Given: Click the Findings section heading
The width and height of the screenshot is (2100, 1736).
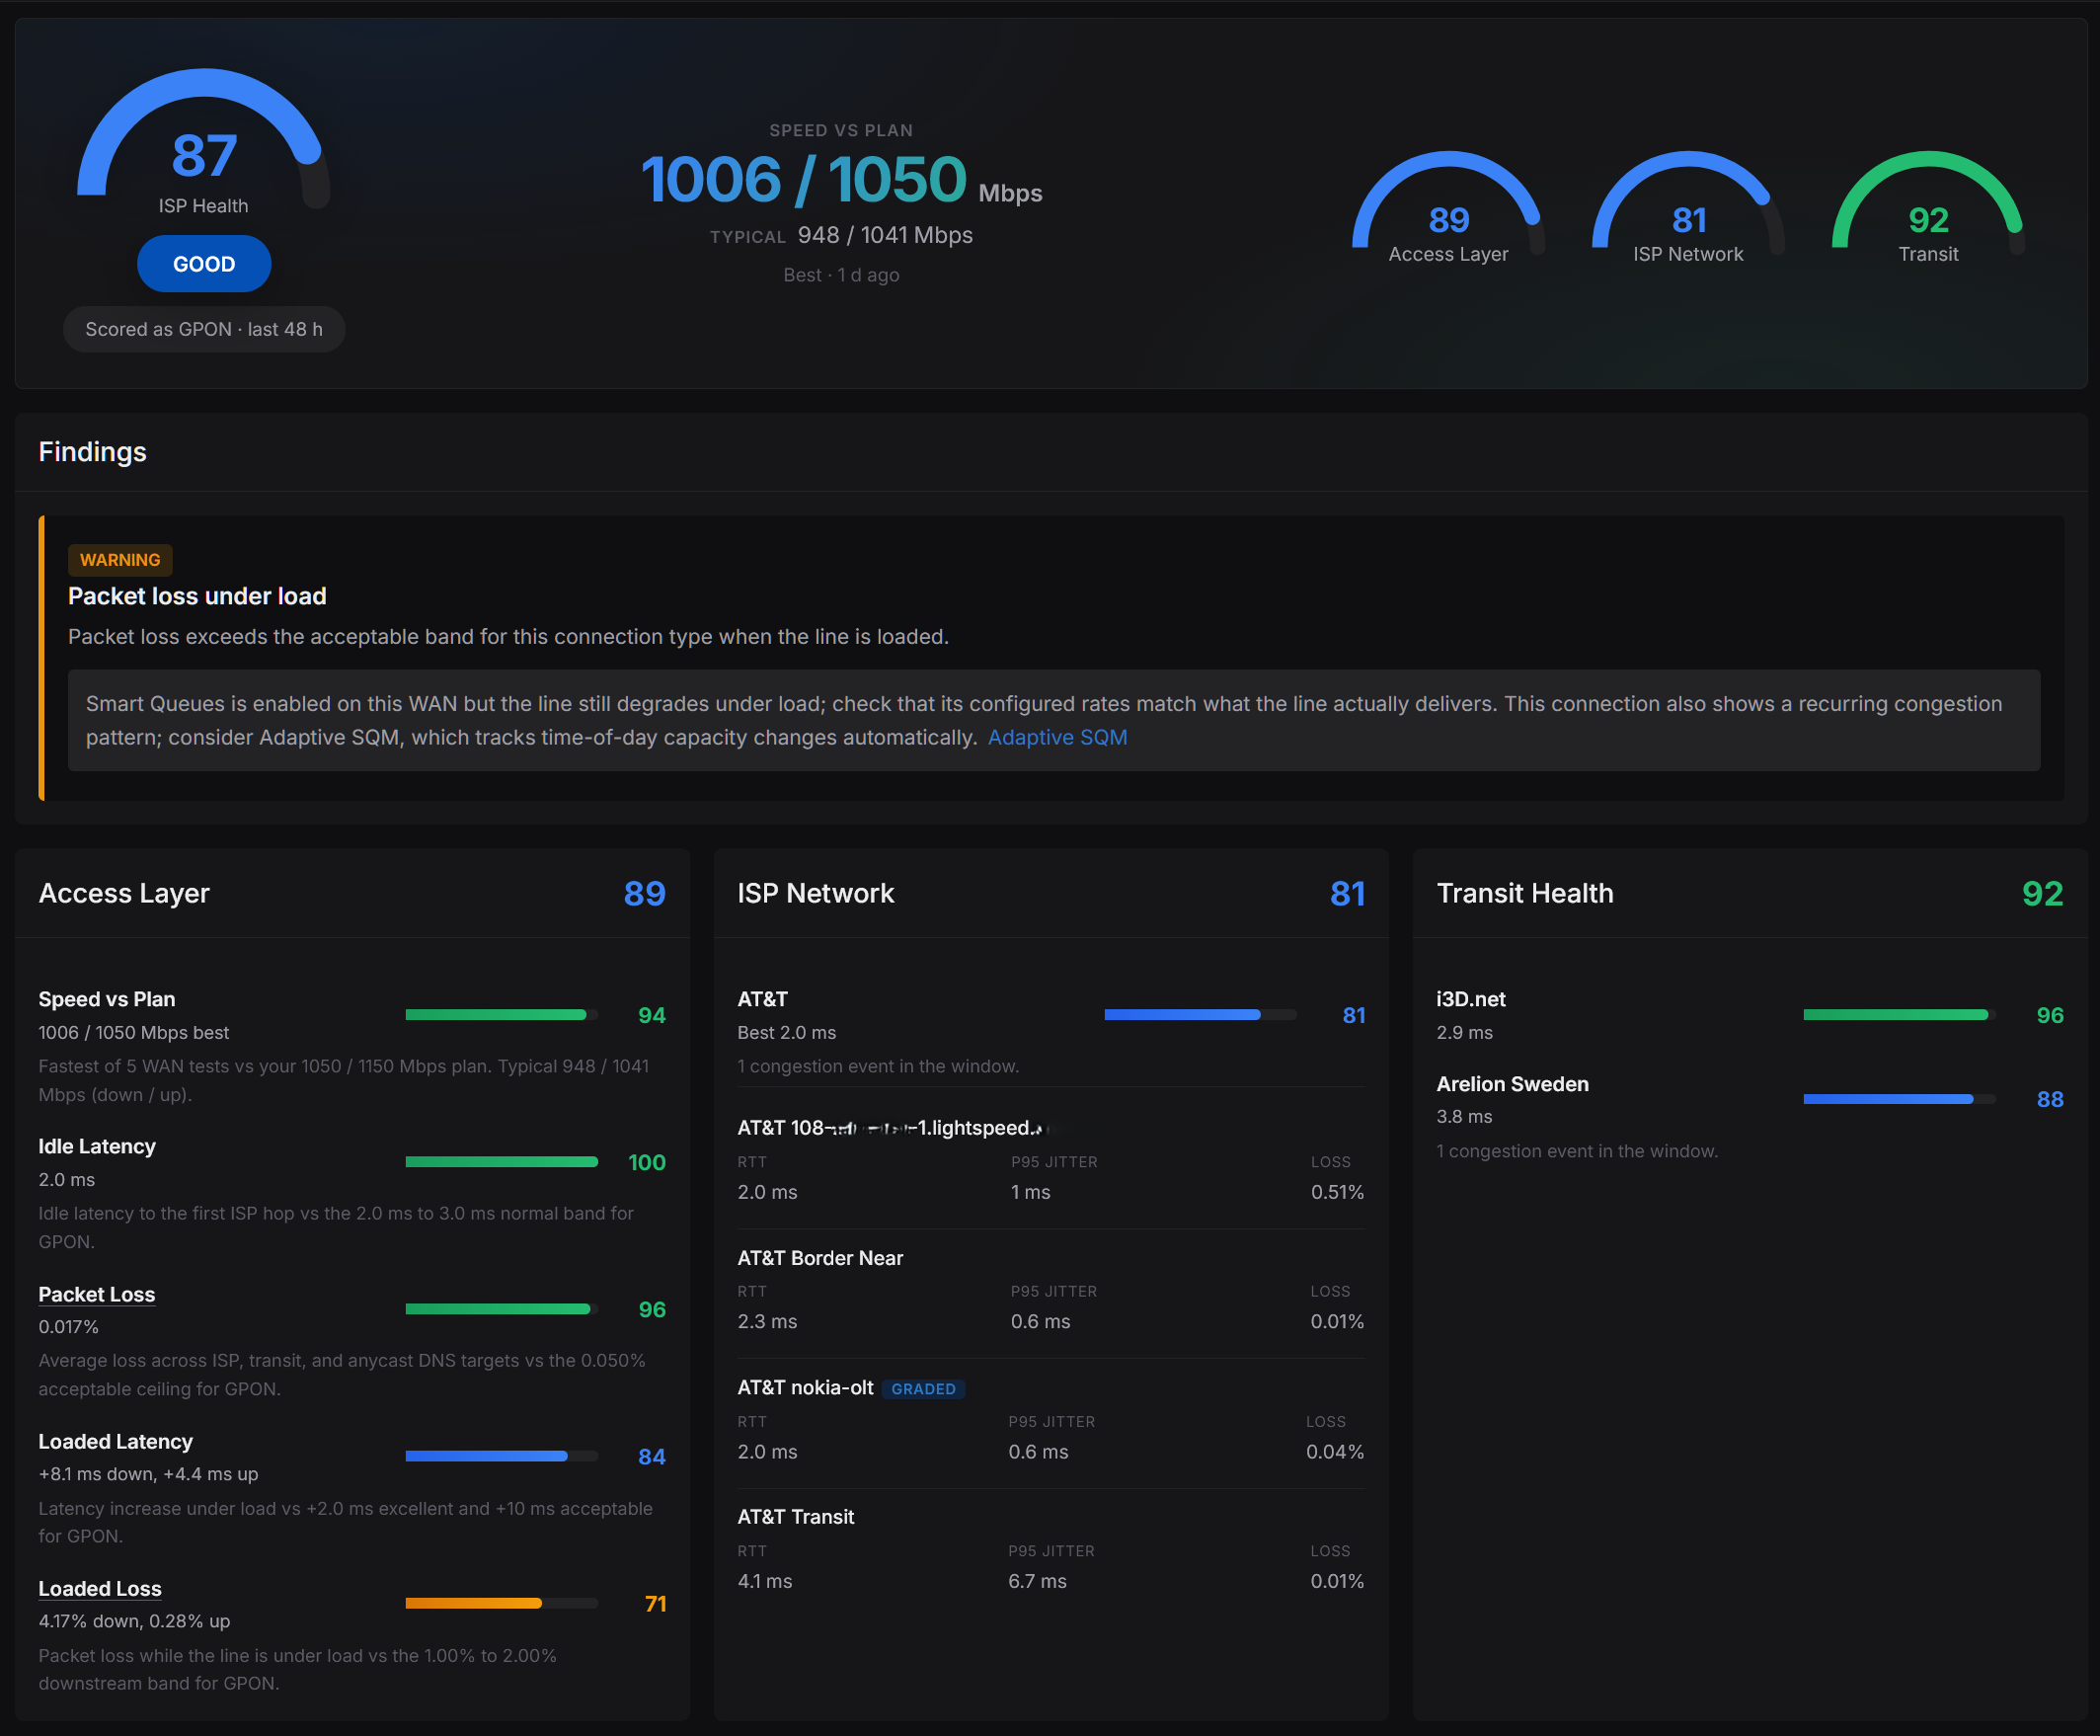Looking at the screenshot, I should pos(92,452).
